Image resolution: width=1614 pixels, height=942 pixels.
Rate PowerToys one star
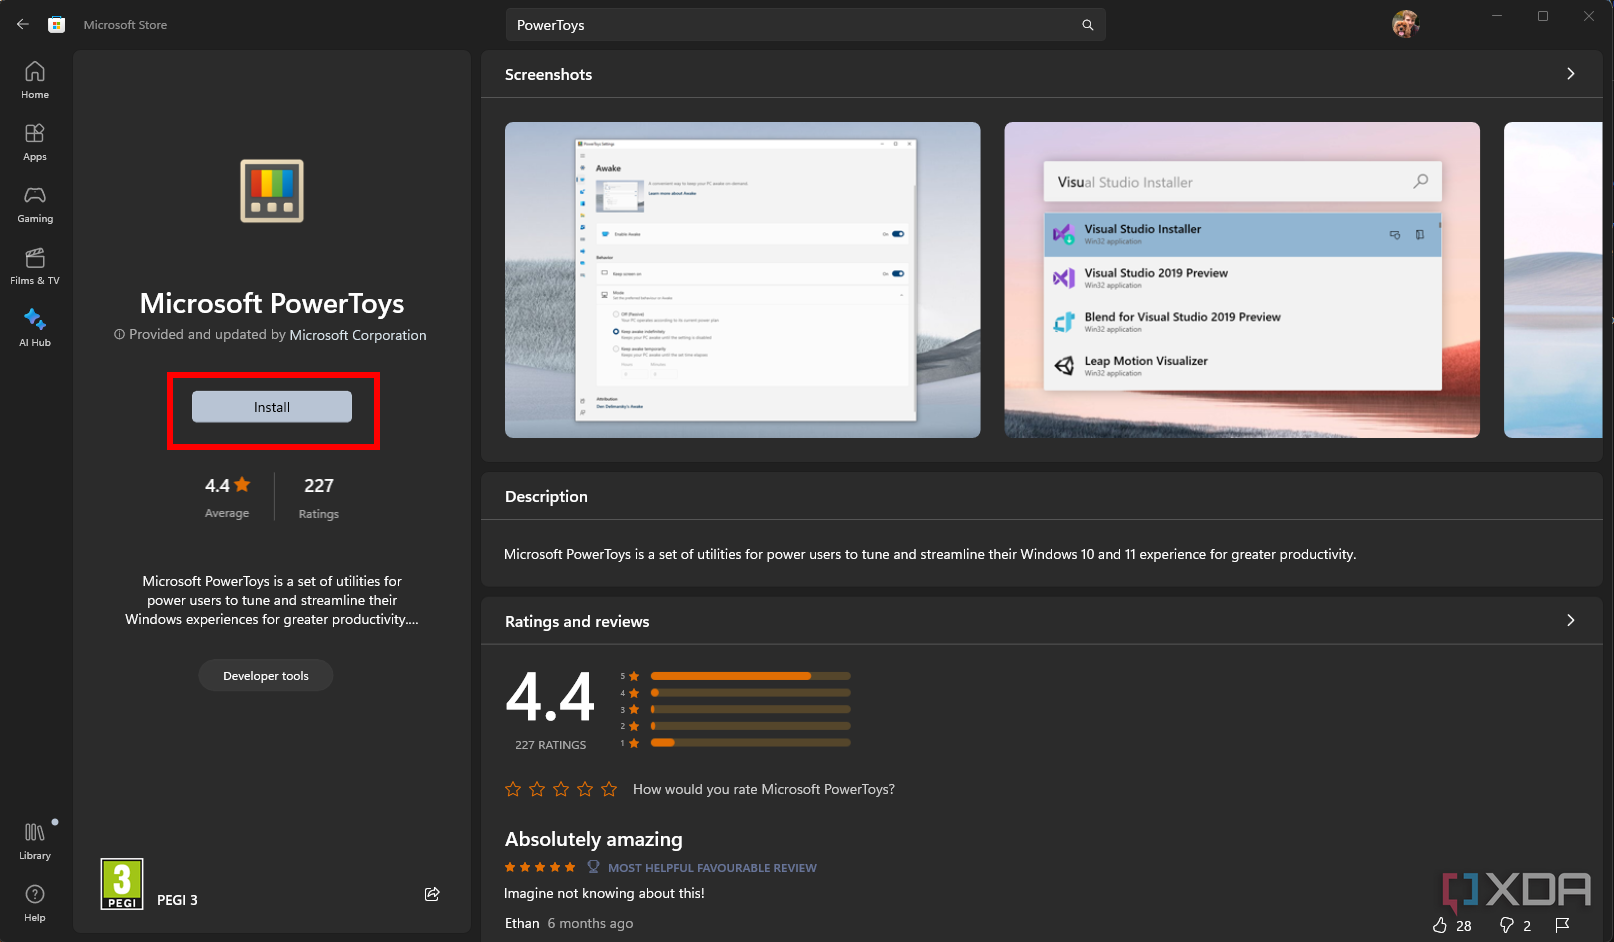[x=513, y=789]
